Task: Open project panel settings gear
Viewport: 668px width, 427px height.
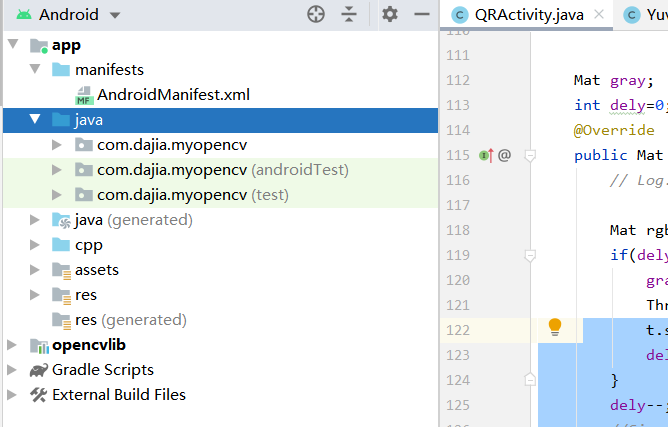Action: pyautogui.click(x=390, y=14)
